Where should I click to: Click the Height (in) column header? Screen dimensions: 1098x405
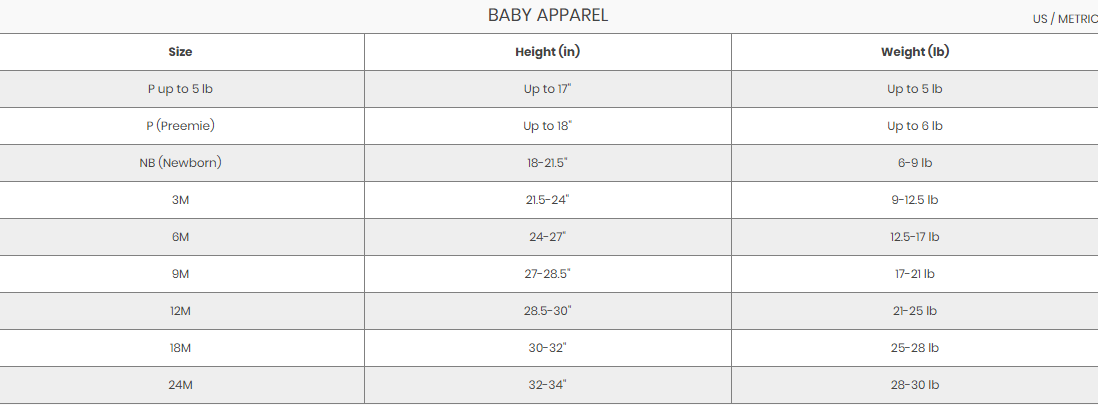(x=548, y=52)
